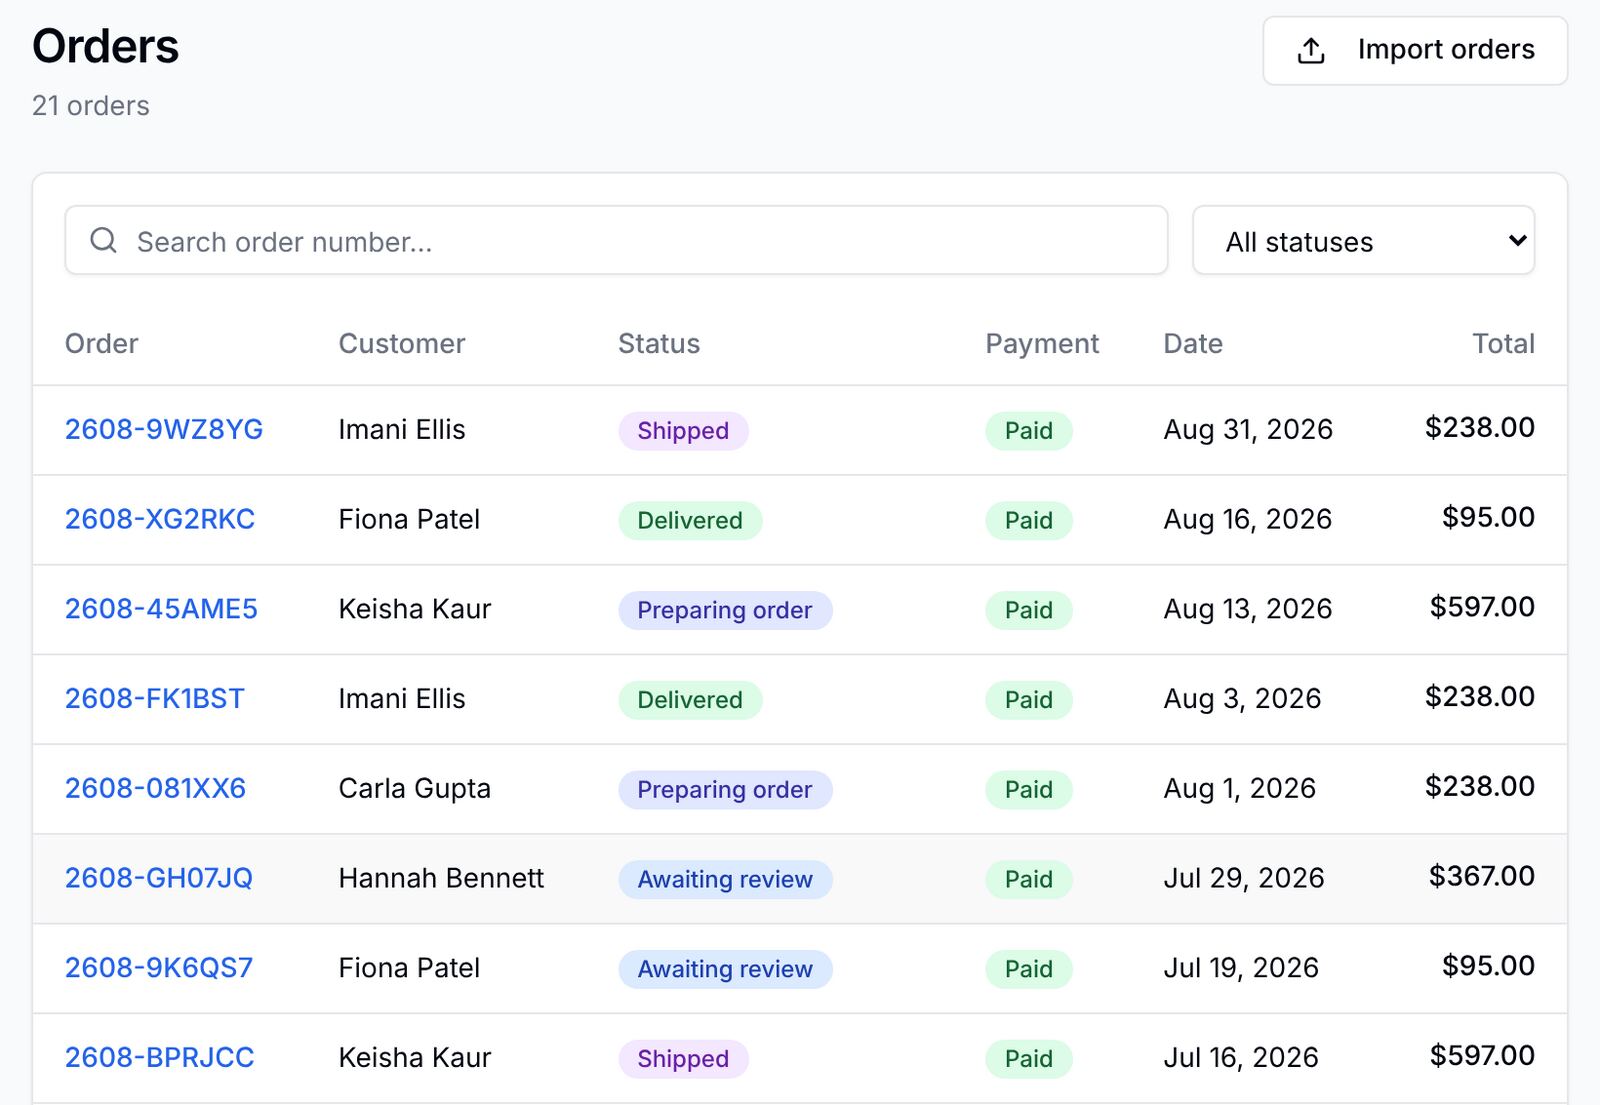This screenshot has height=1105, width=1600.
Task: Open the All statuses dropdown
Action: pyautogui.click(x=1363, y=240)
